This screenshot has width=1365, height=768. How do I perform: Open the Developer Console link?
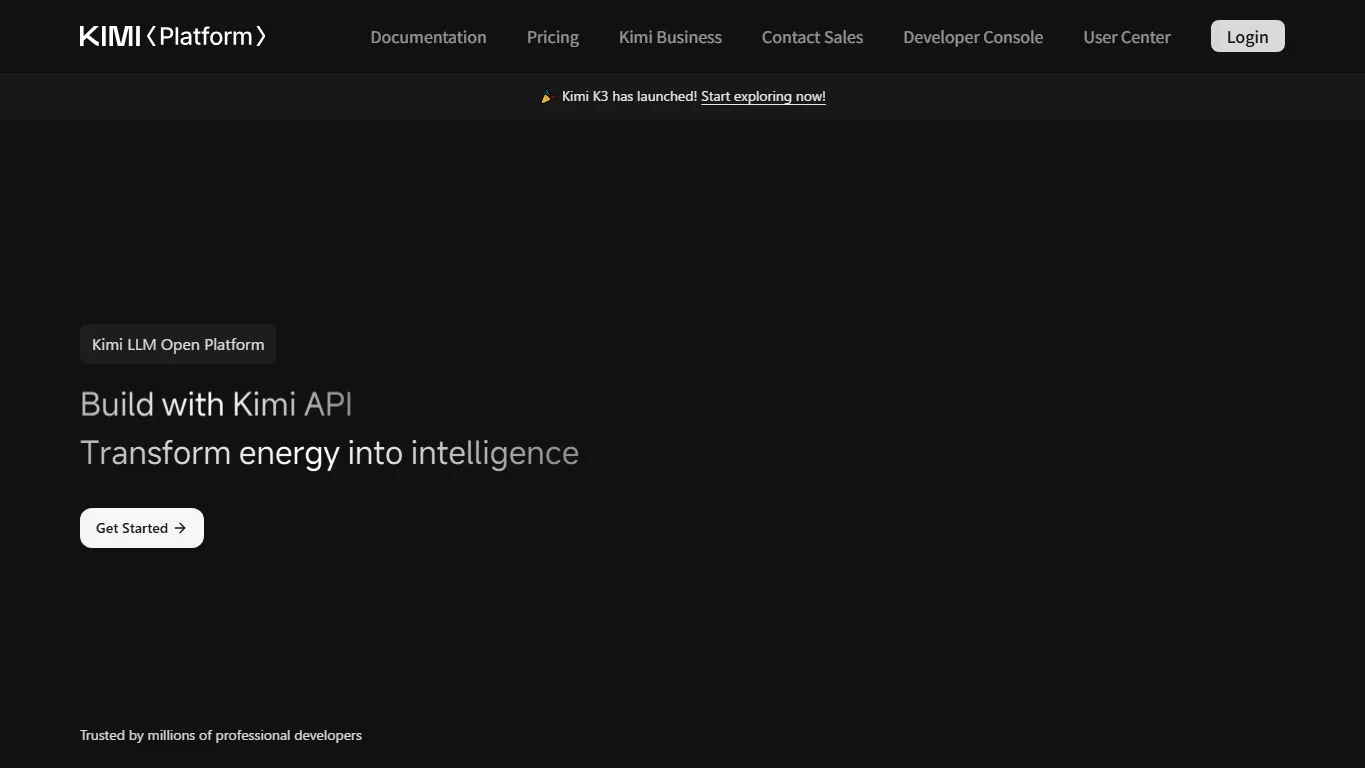[x=973, y=37]
